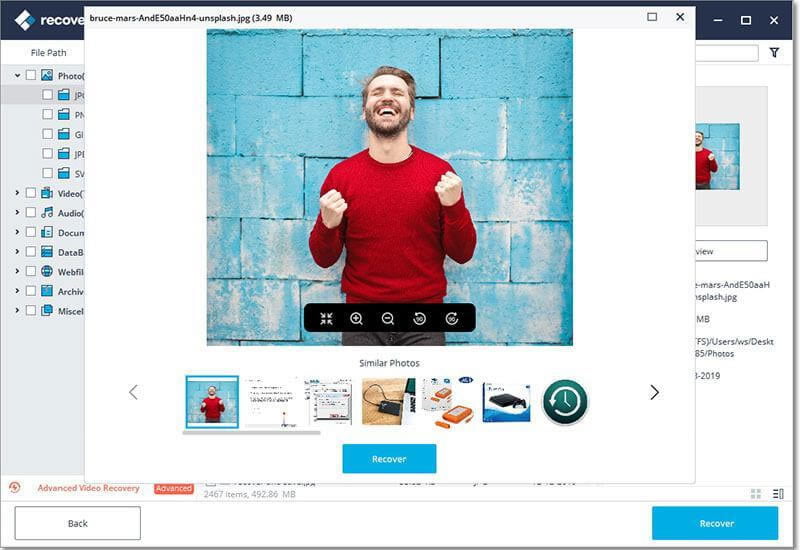Viewport: 800px width, 550px height.
Task: Open Advanced Video Recovery option
Action: (88, 488)
